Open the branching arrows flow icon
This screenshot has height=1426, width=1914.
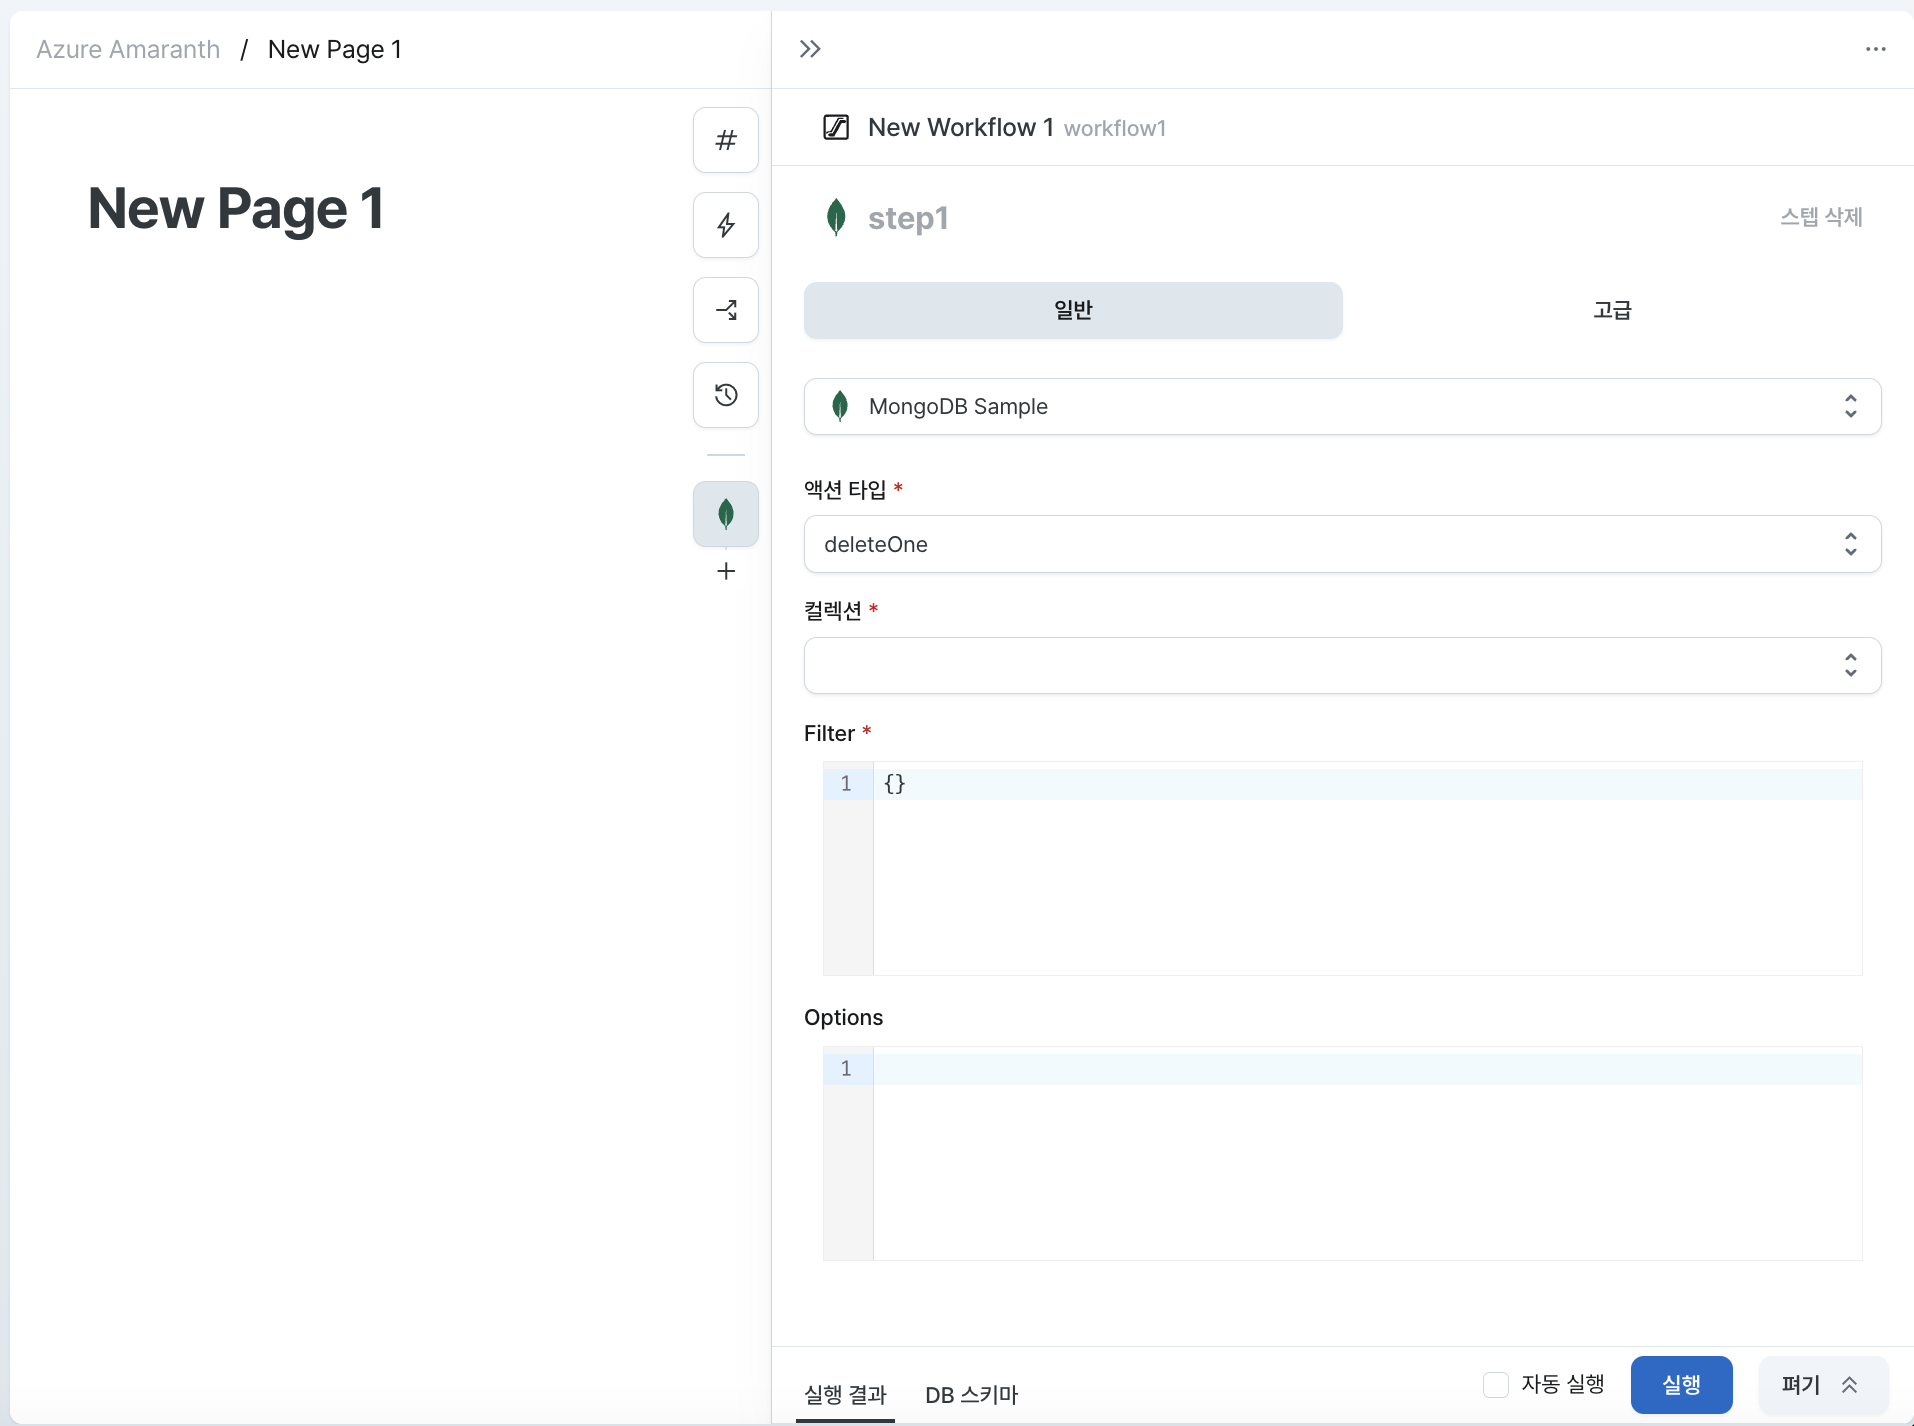(726, 310)
